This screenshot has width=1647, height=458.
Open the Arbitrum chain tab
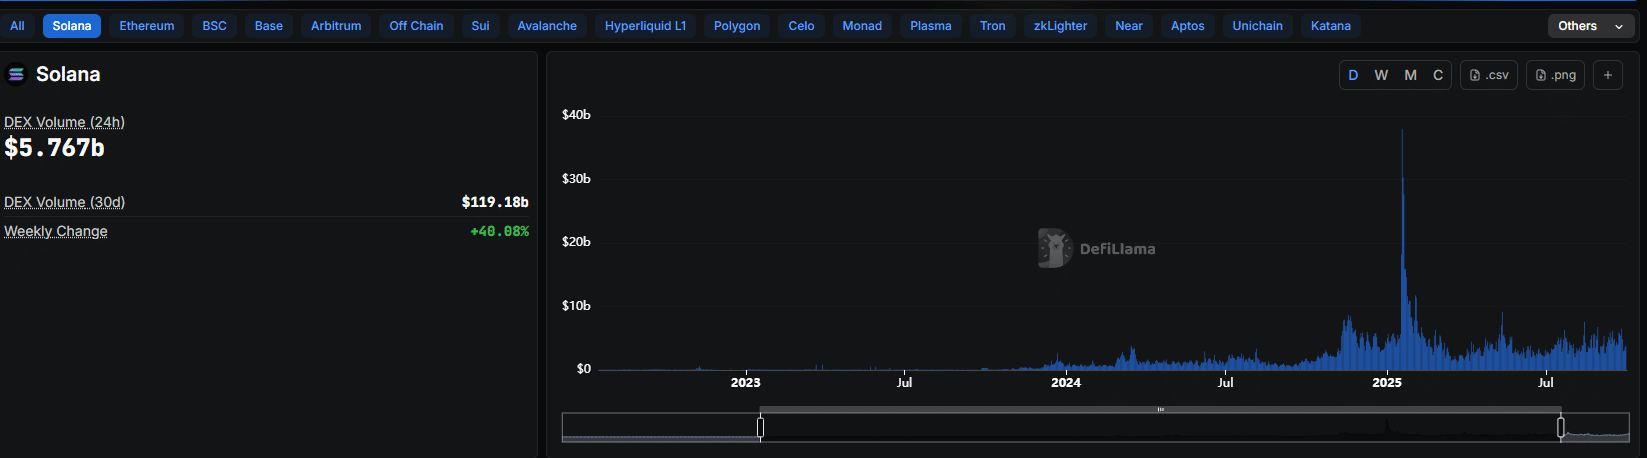click(x=336, y=26)
